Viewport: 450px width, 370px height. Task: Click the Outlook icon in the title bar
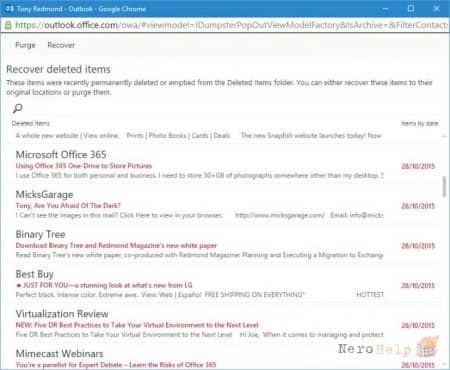tap(9, 9)
